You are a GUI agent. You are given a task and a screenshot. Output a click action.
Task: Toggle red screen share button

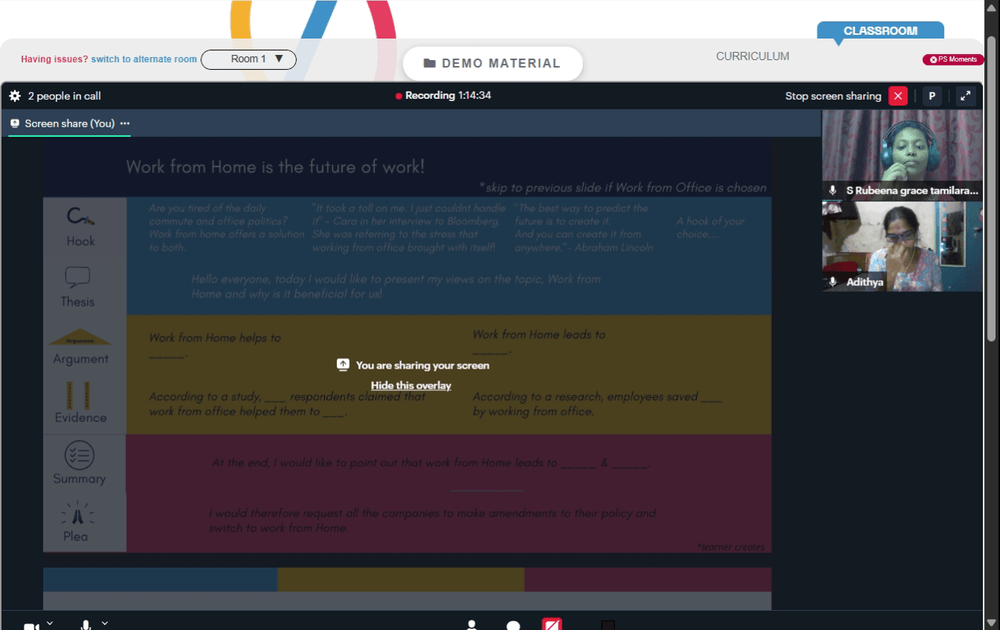[x=552, y=624]
